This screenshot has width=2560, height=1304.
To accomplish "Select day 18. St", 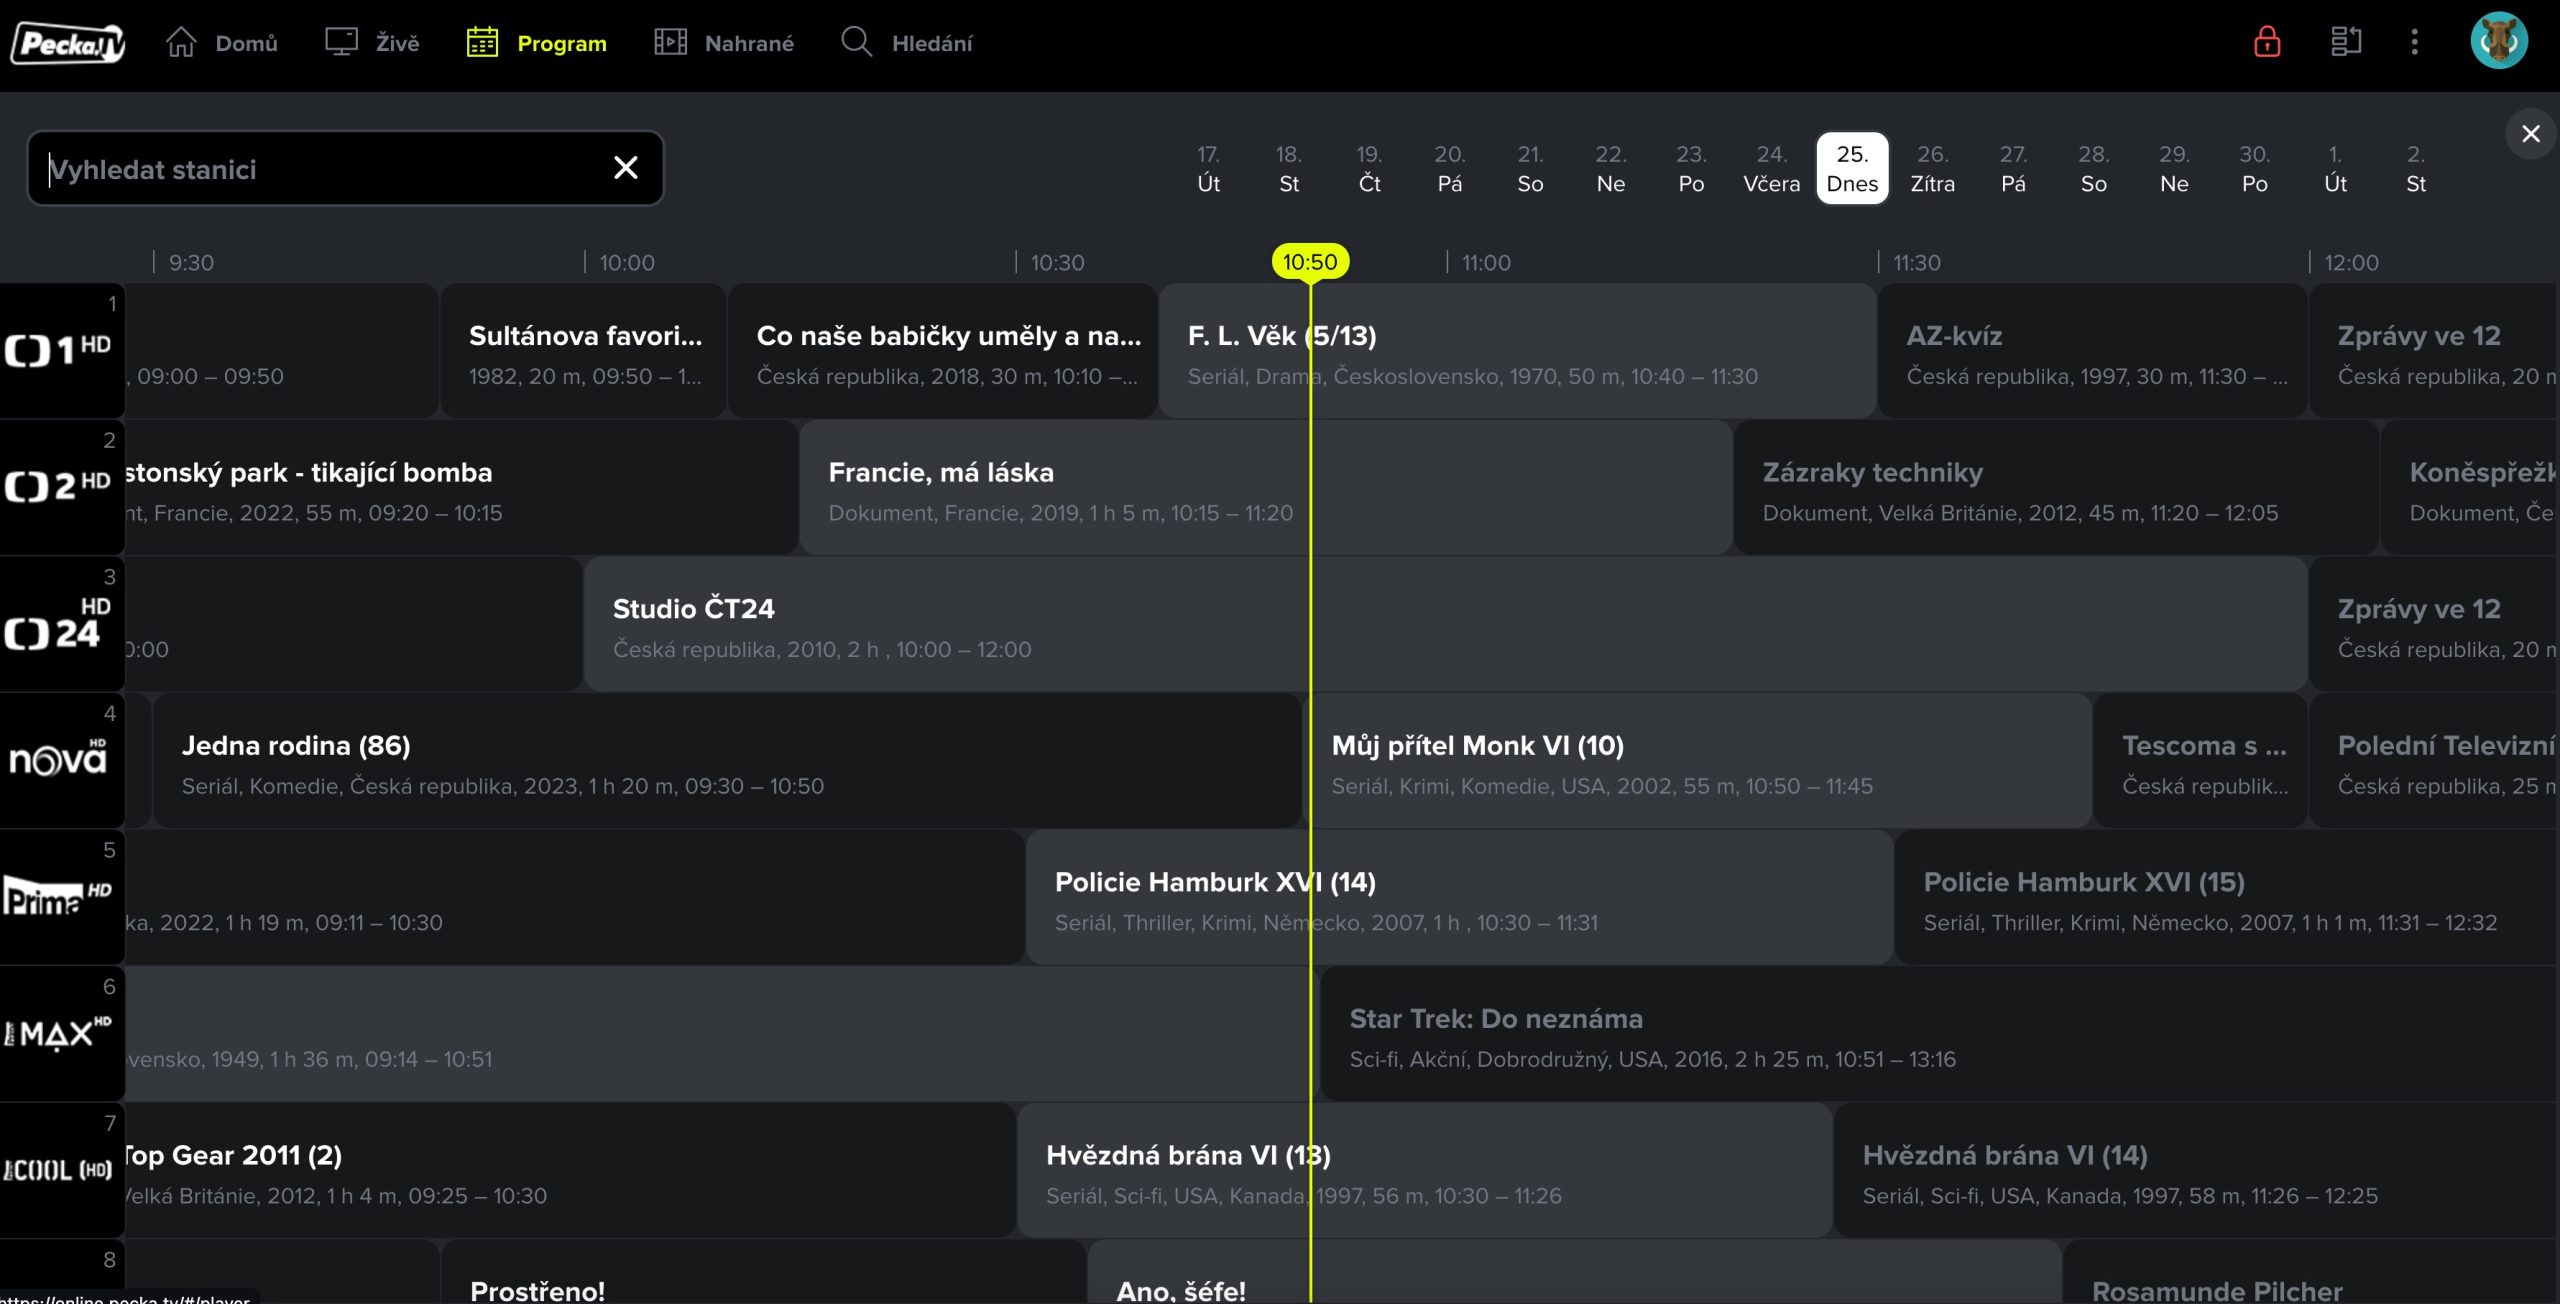I will 1289,168.
